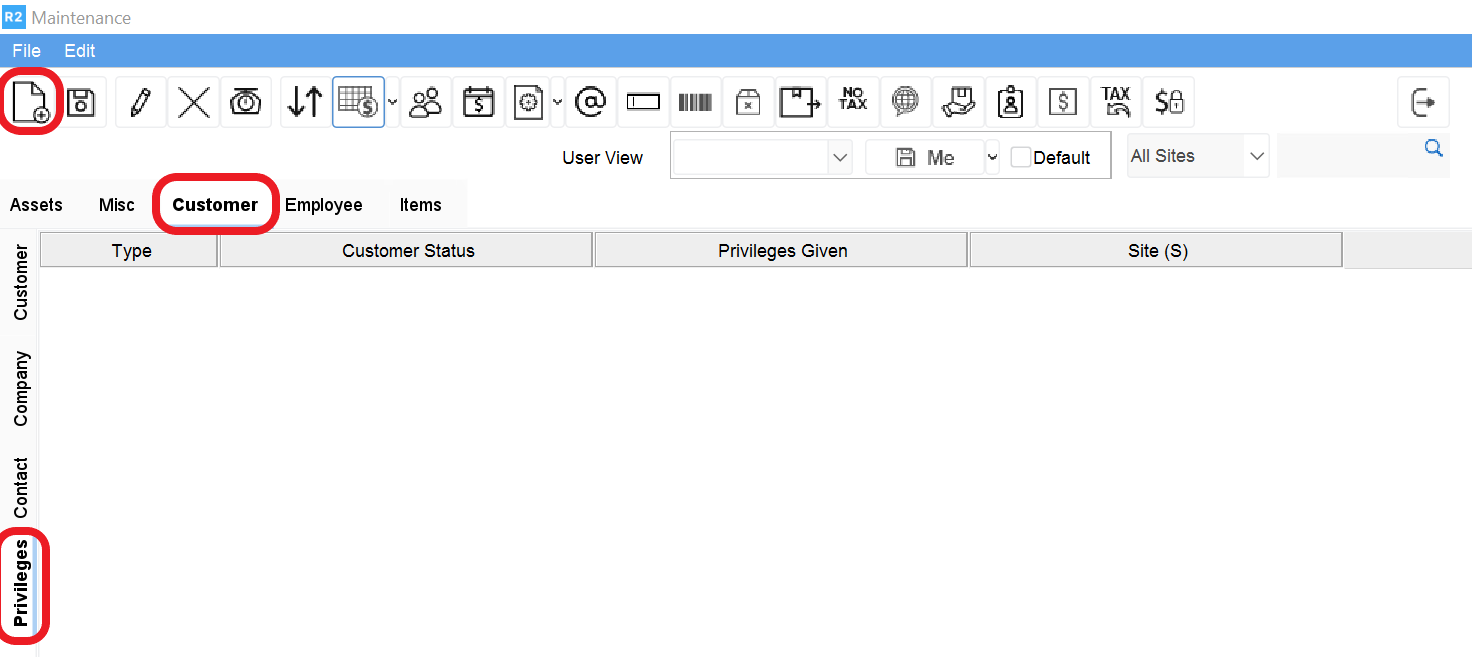Open the File menu
Screen dimensions: 1472x657
(x=26, y=50)
